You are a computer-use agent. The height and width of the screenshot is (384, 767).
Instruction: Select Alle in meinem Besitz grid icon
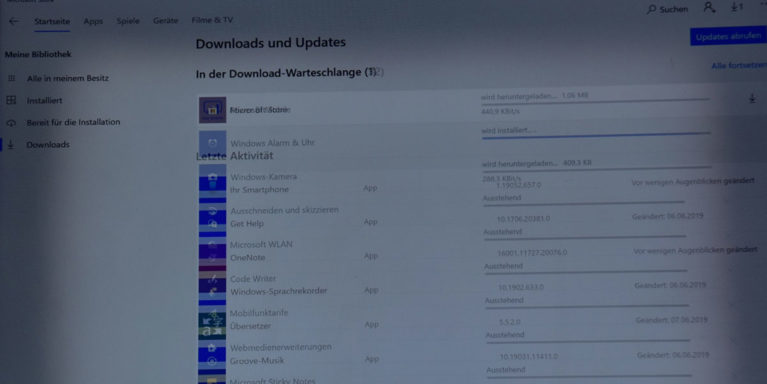tap(11, 78)
